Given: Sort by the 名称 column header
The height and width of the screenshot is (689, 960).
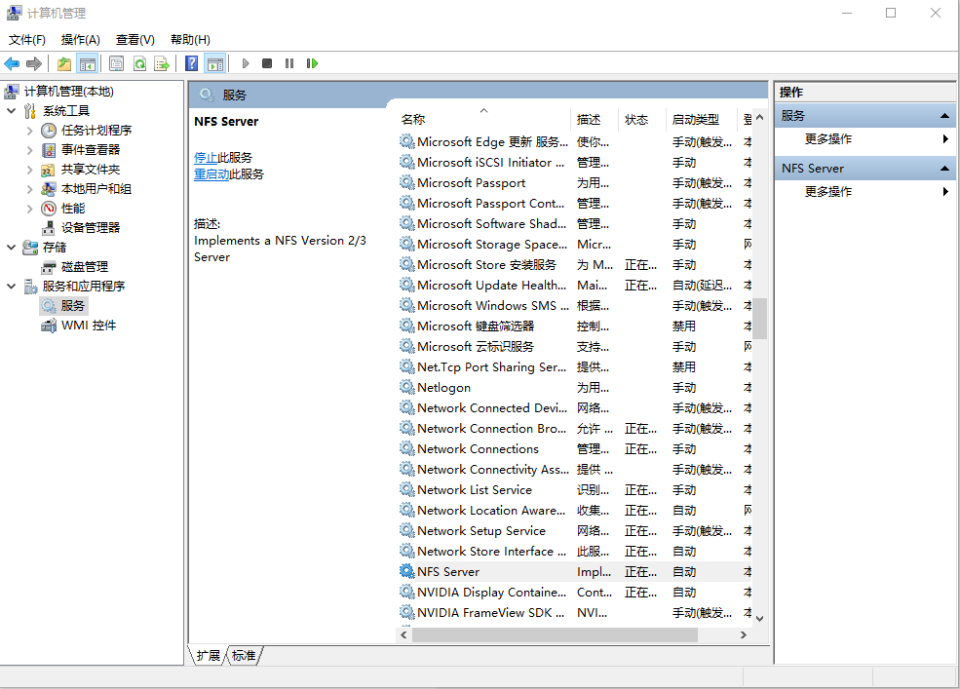Looking at the screenshot, I should pyautogui.click(x=484, y=119).
